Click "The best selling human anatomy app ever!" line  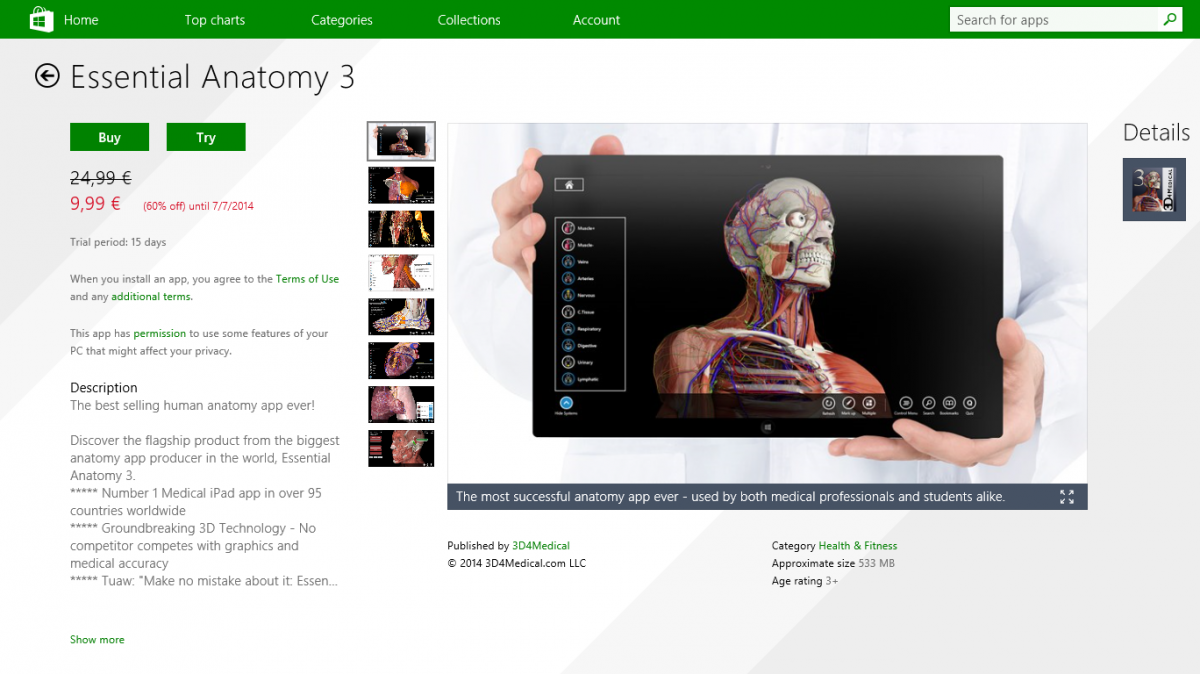click(x=193, y=406)
